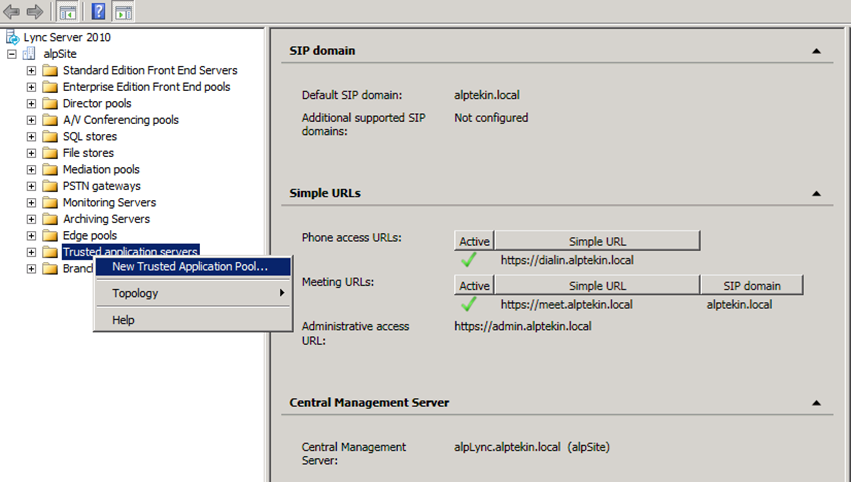
Task: Collapse the Central Management Server section arrow
Action: [816, 403]
